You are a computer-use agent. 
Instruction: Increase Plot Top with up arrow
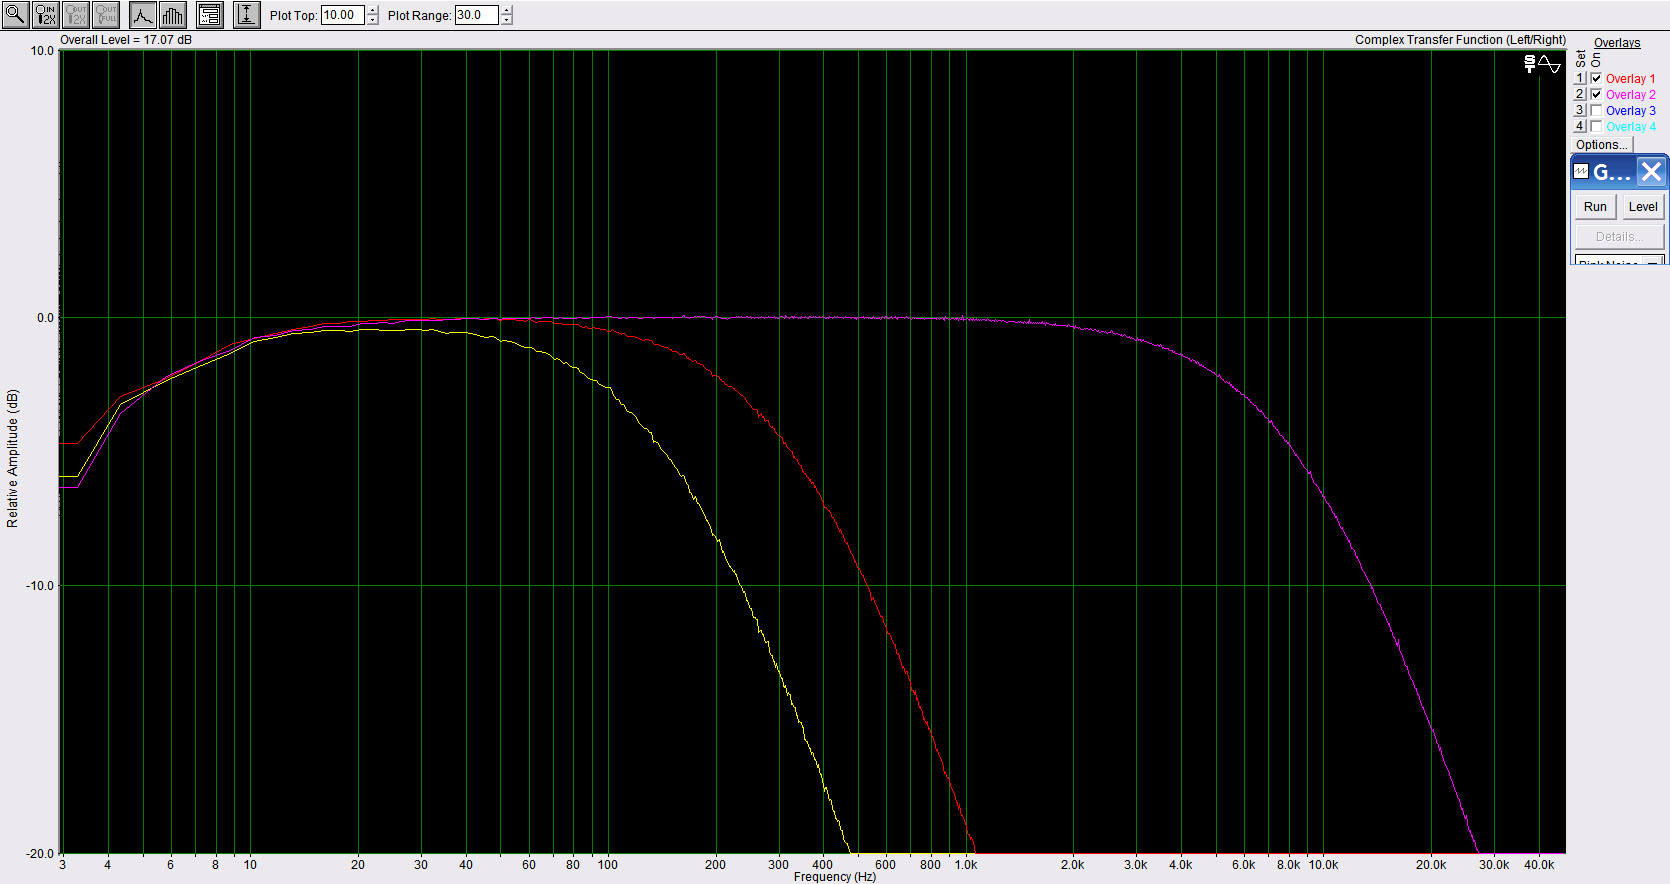coord(373,11)
